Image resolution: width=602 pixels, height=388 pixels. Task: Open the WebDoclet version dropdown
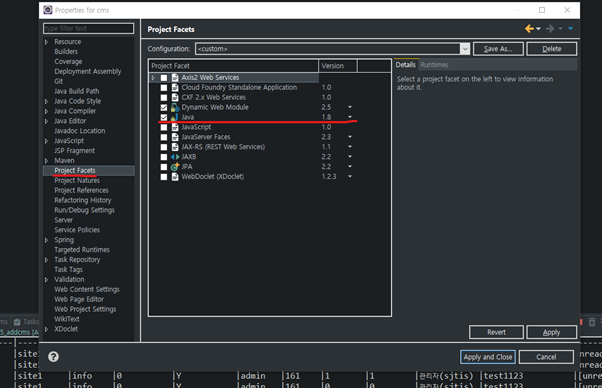(x=350, y=176)
